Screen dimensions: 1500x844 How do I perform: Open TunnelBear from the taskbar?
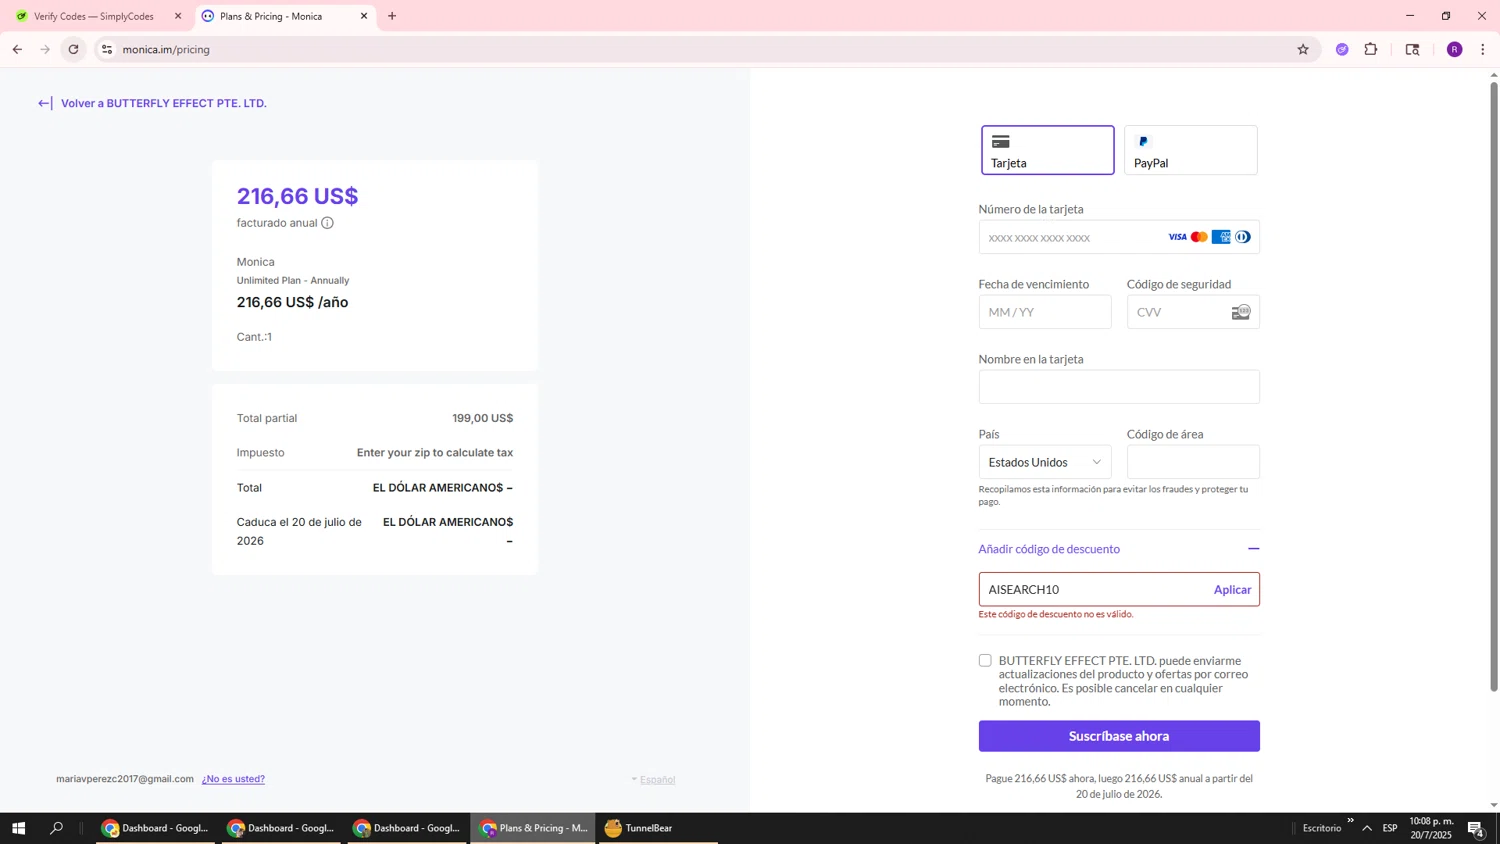coord(657,828)
